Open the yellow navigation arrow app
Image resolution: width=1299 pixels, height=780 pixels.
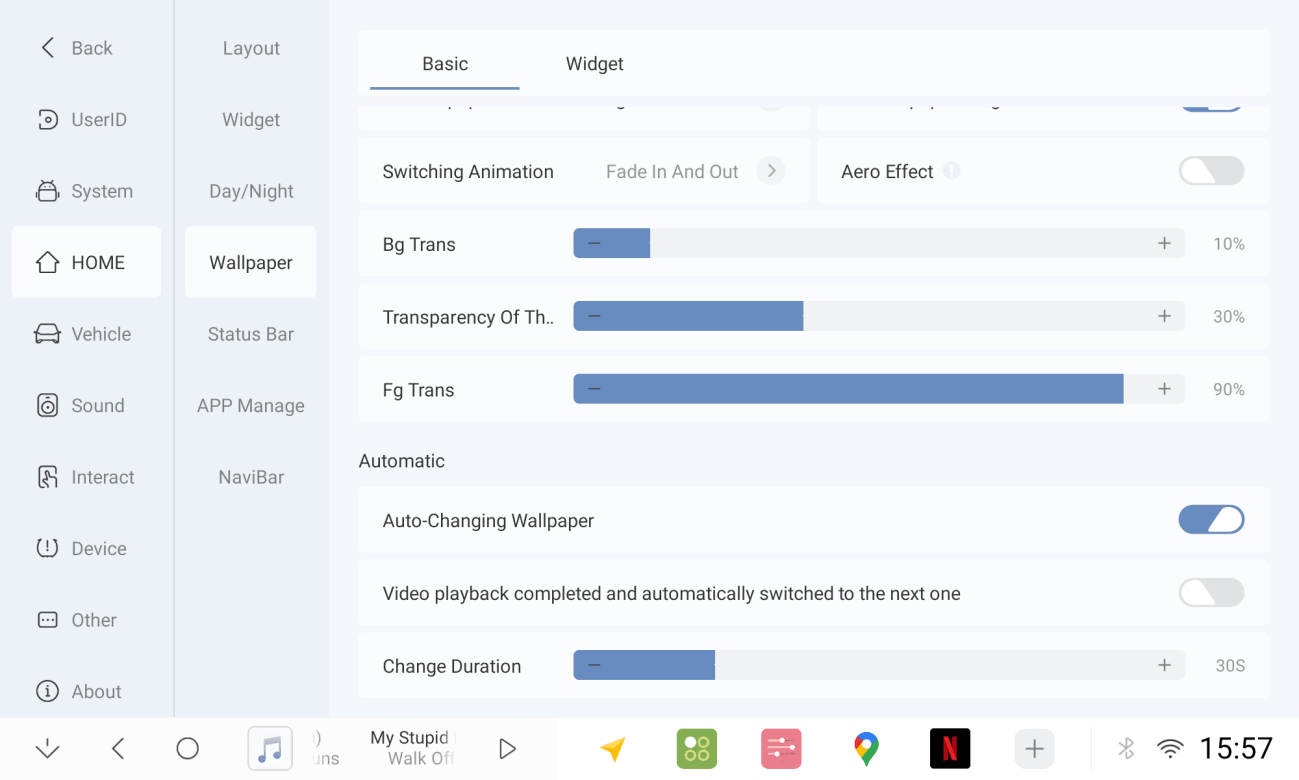click(613, 748)
